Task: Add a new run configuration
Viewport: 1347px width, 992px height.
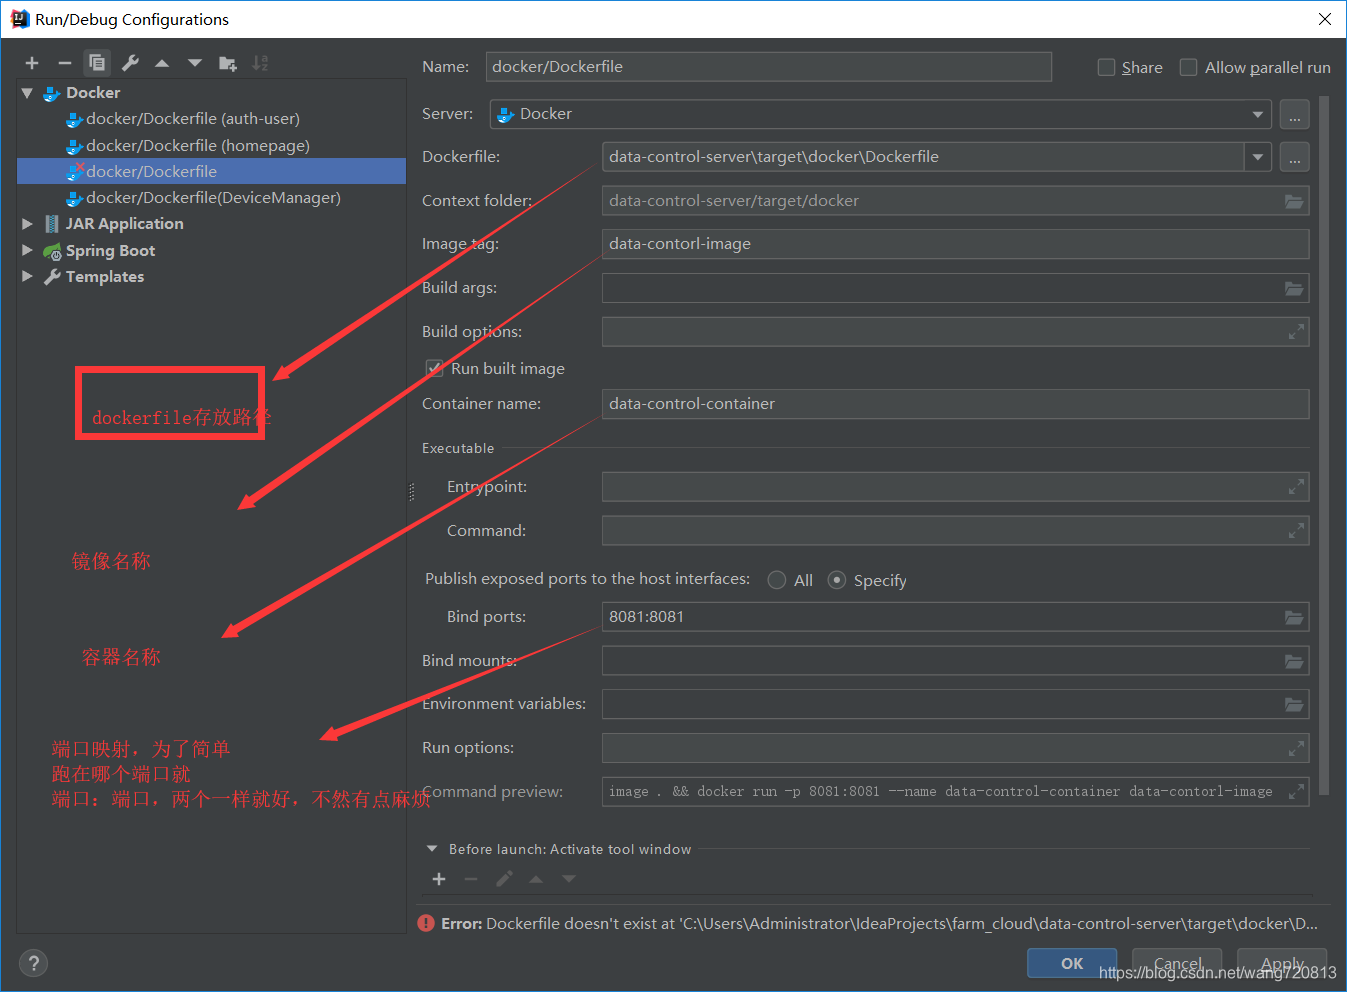Action: point(32,63)
